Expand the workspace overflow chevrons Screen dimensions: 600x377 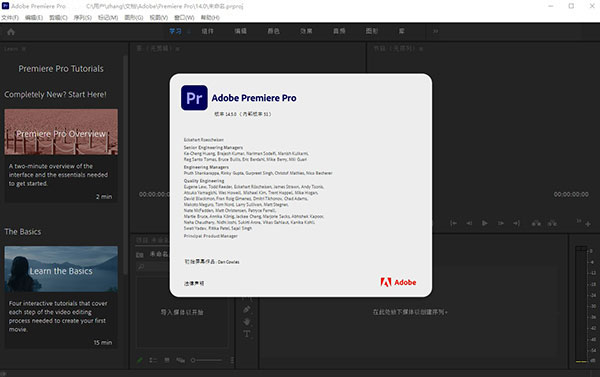coord(435,31)
